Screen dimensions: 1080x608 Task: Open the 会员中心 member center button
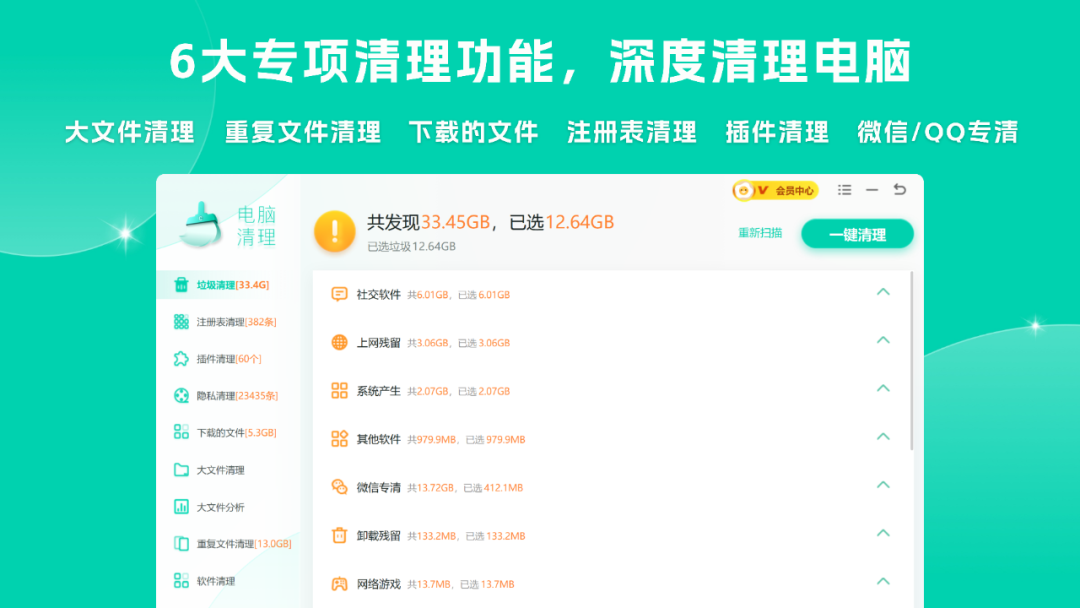(x=776, y=191)
